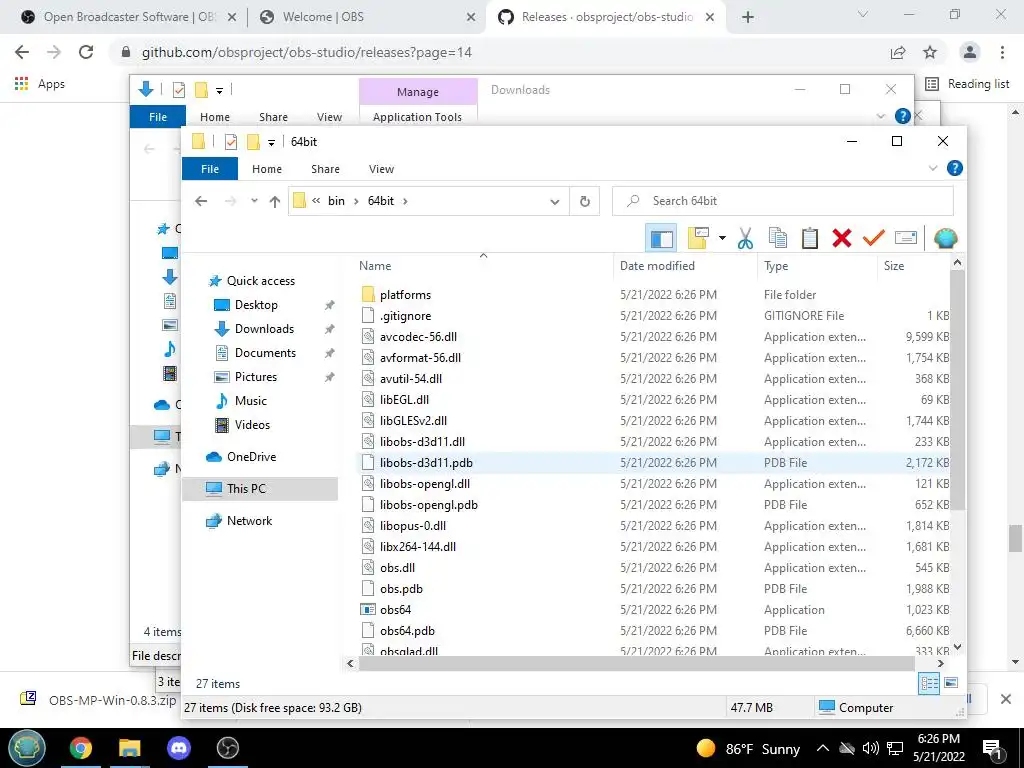1024x768 pixels.
Task: Select the platforms folder
Action: click(405, 295)
